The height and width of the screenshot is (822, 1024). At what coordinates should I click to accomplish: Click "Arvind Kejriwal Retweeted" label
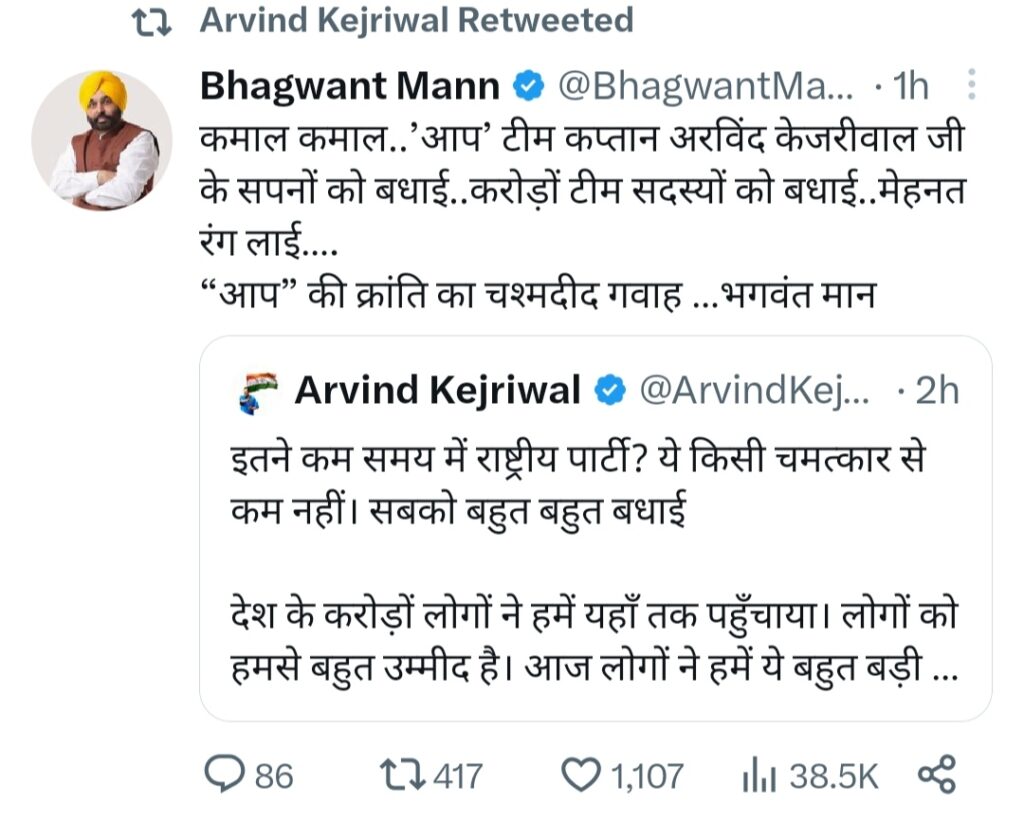click(x=416, y=21)
